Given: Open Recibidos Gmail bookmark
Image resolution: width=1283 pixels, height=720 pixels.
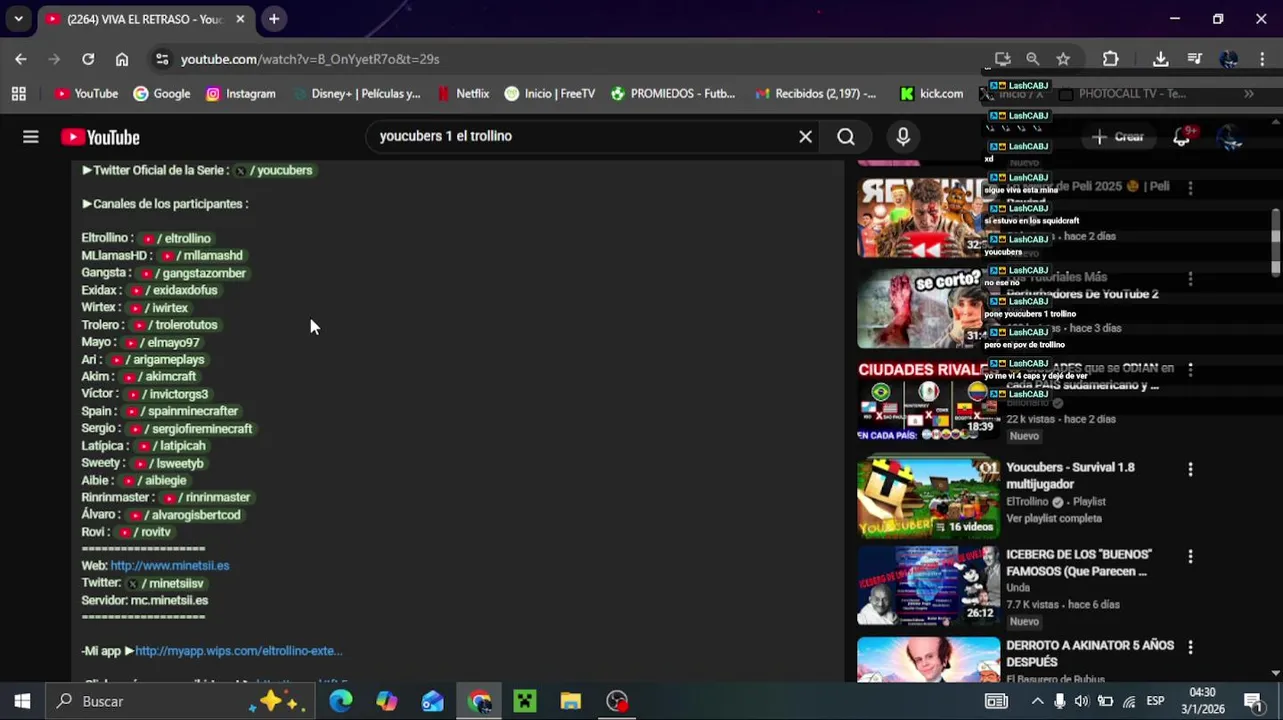Looking at the screenshot, I should tap(816, 93).
